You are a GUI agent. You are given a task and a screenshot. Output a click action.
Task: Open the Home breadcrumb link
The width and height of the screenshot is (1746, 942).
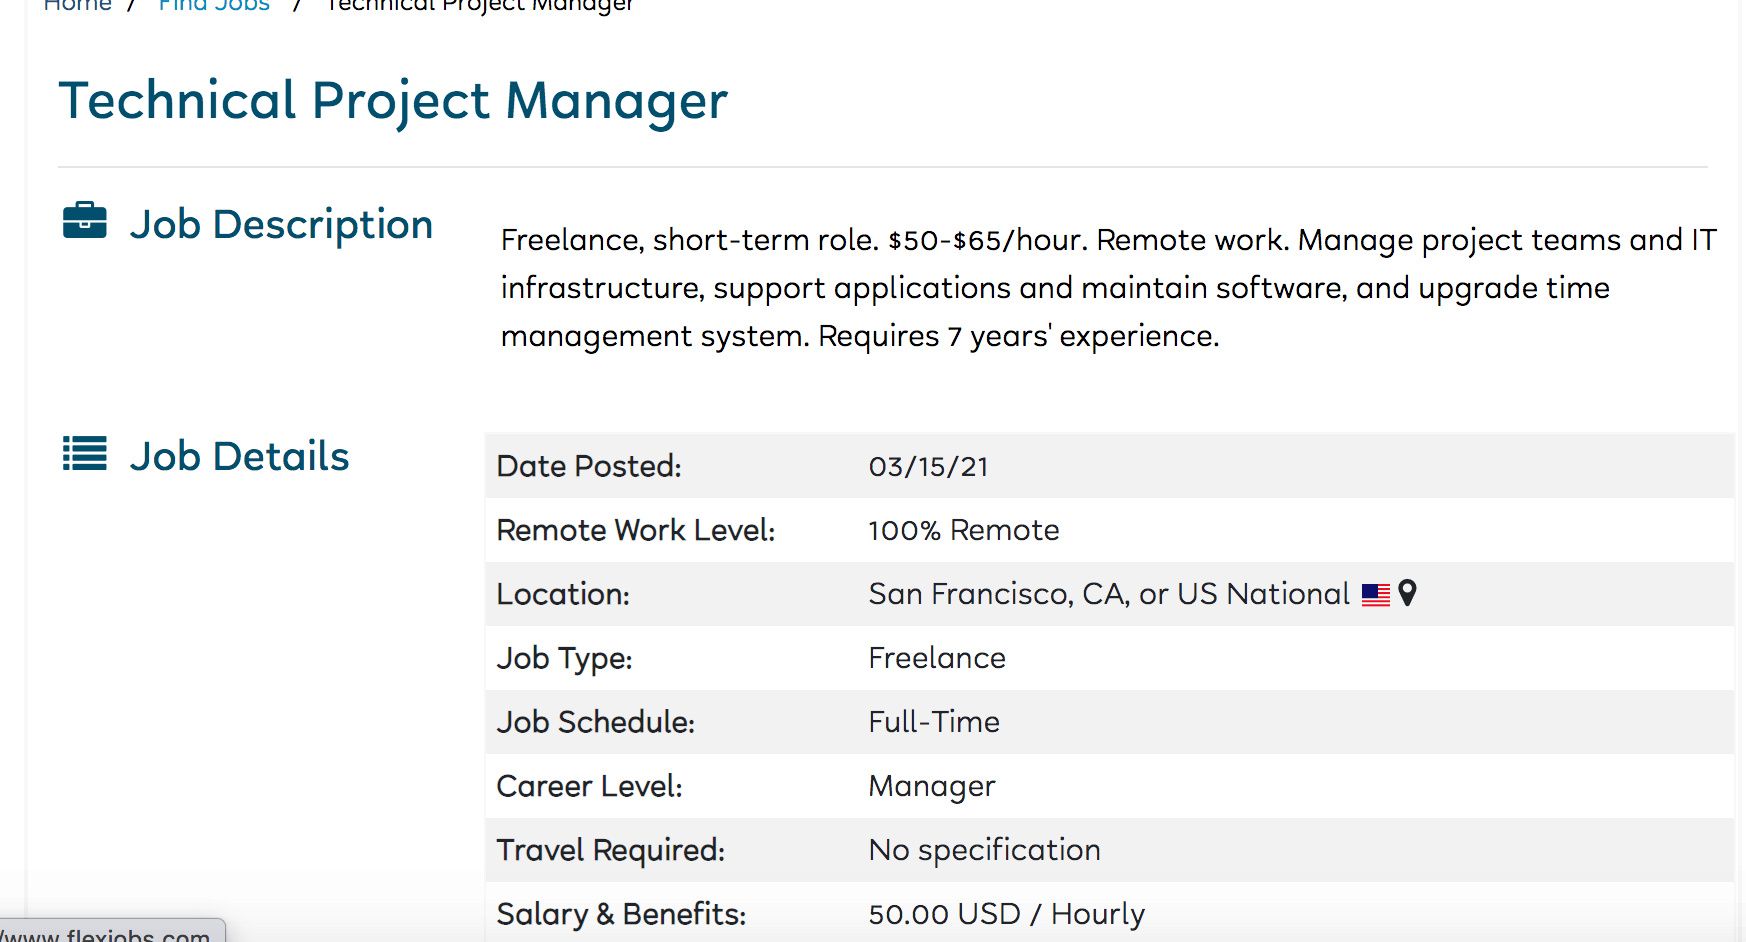77,5
